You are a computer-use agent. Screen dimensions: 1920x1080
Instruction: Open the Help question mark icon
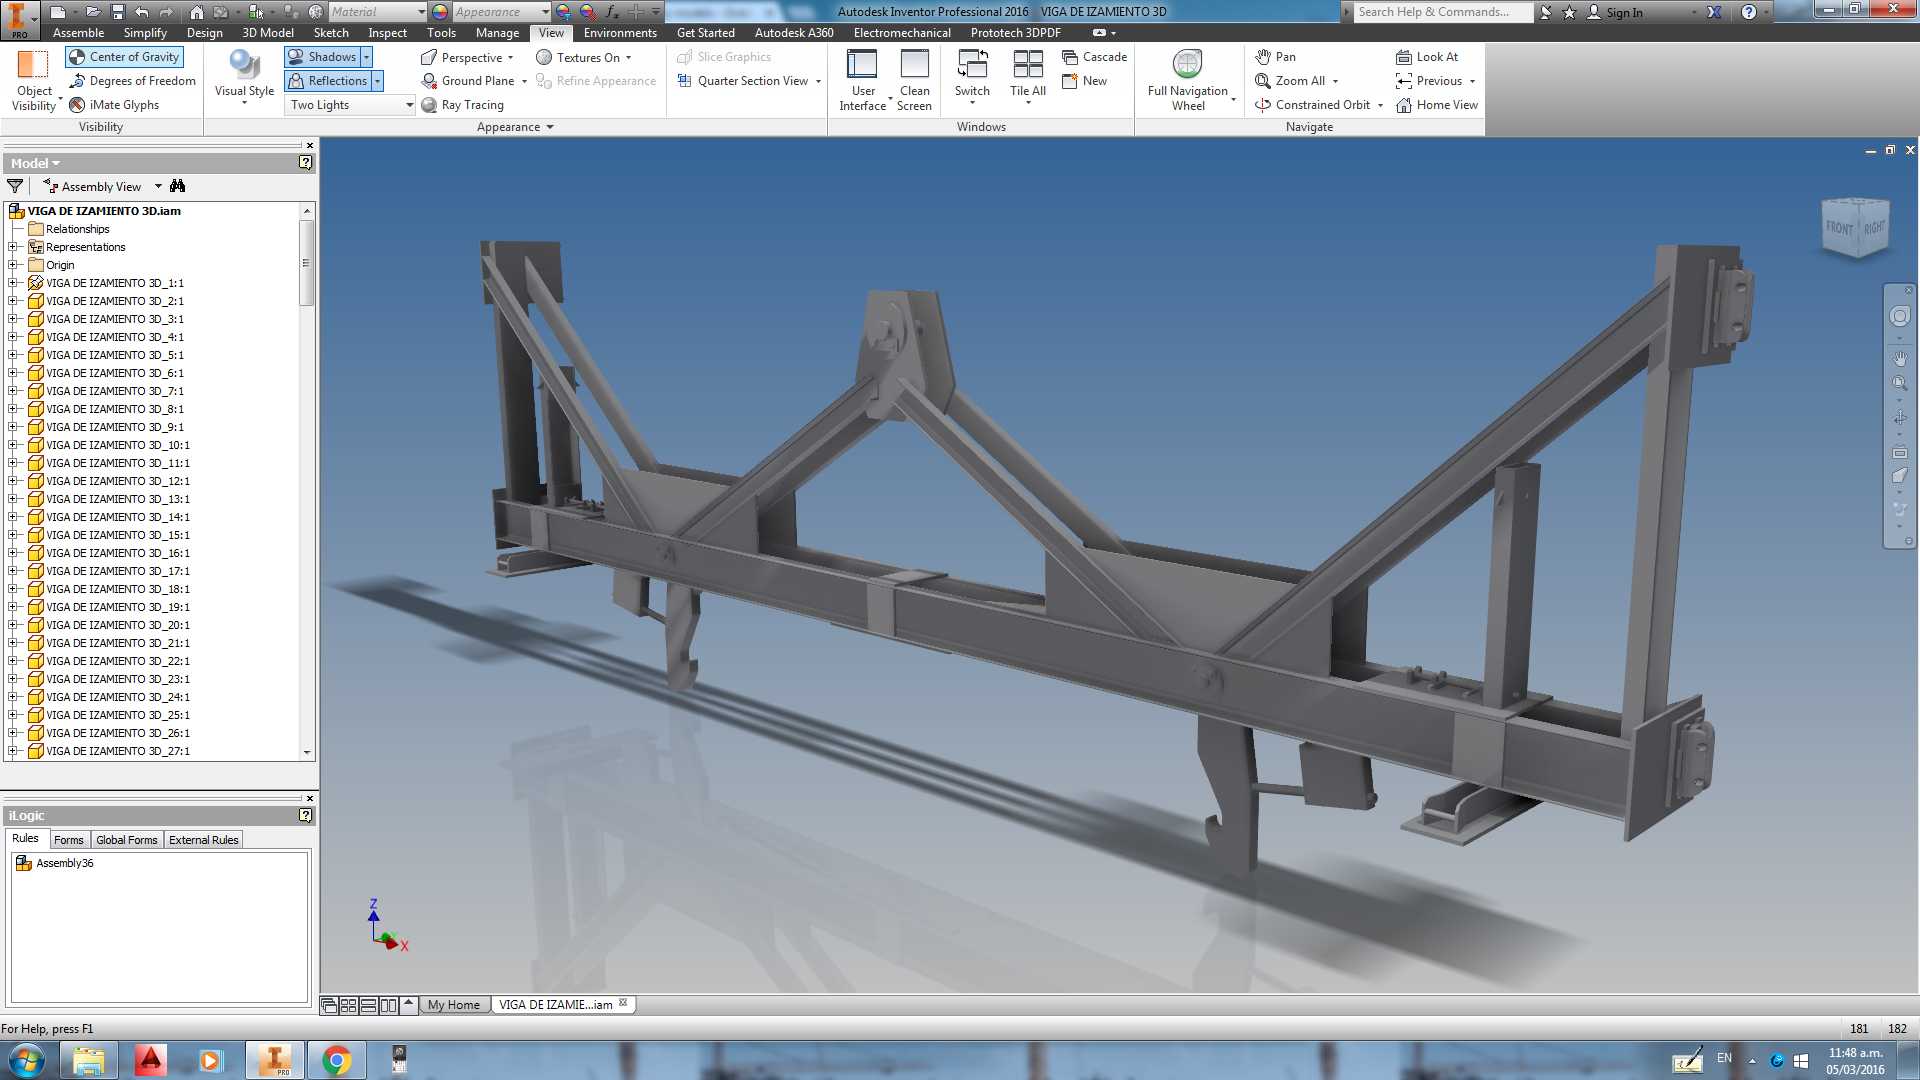coord(1748,12)
